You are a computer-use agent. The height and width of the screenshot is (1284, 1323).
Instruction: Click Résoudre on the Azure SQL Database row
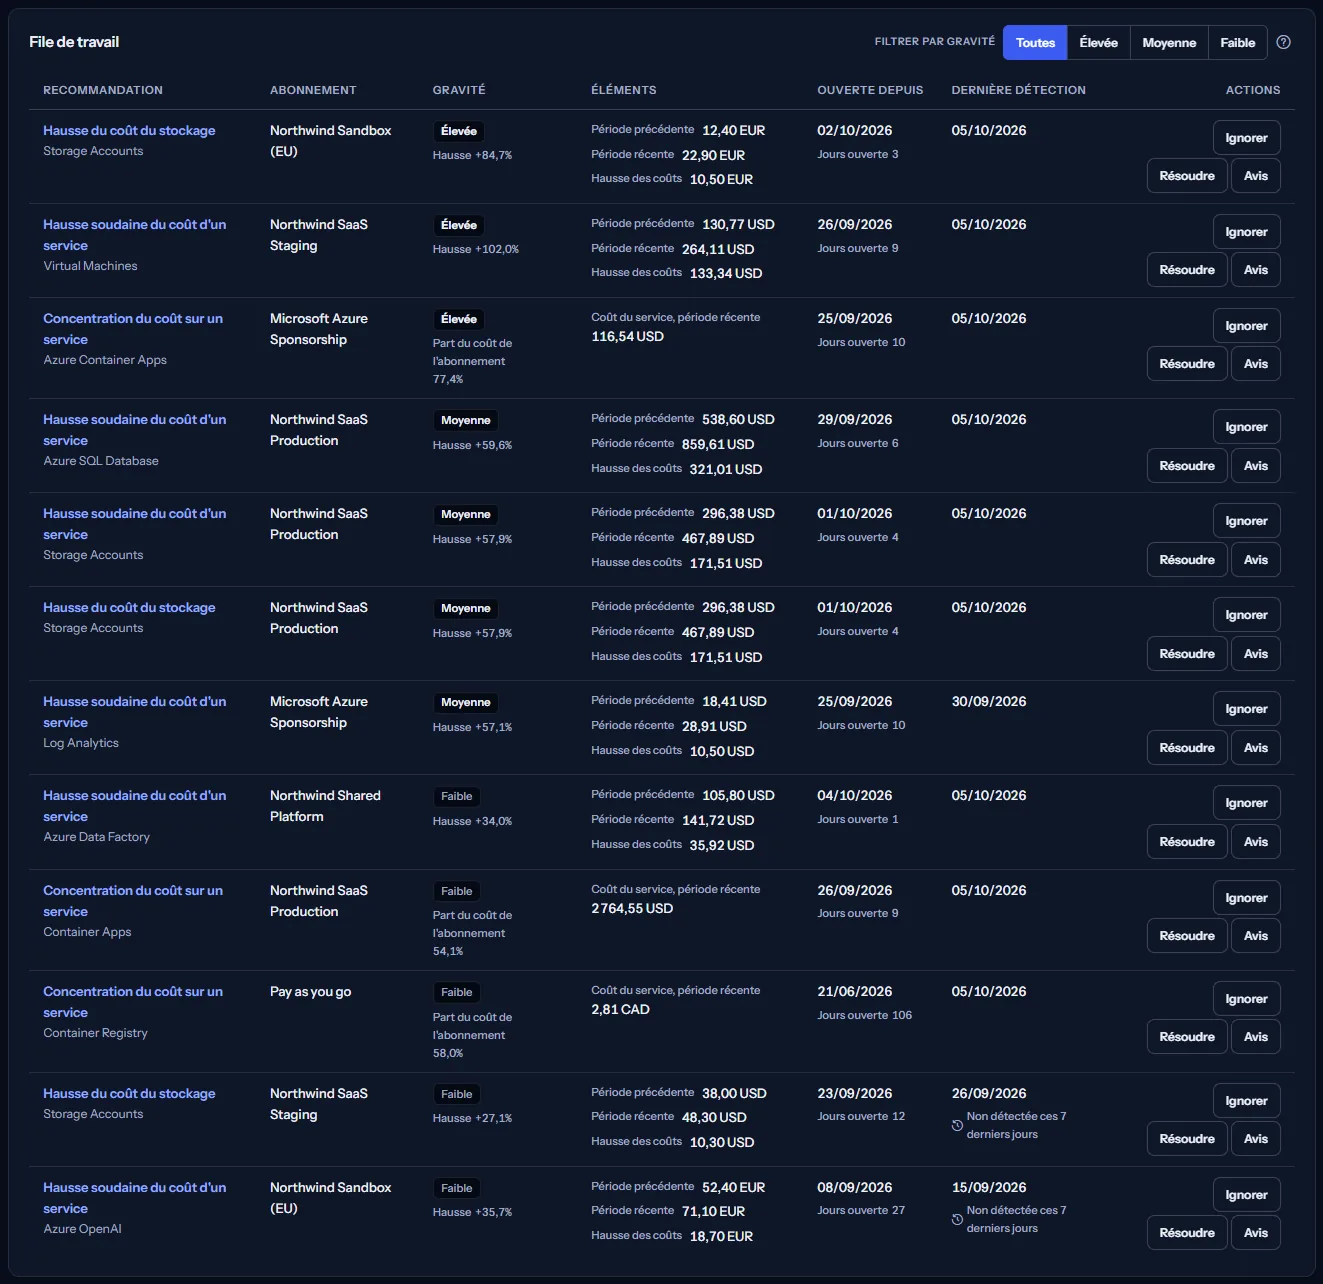[x=1187, y=466]
